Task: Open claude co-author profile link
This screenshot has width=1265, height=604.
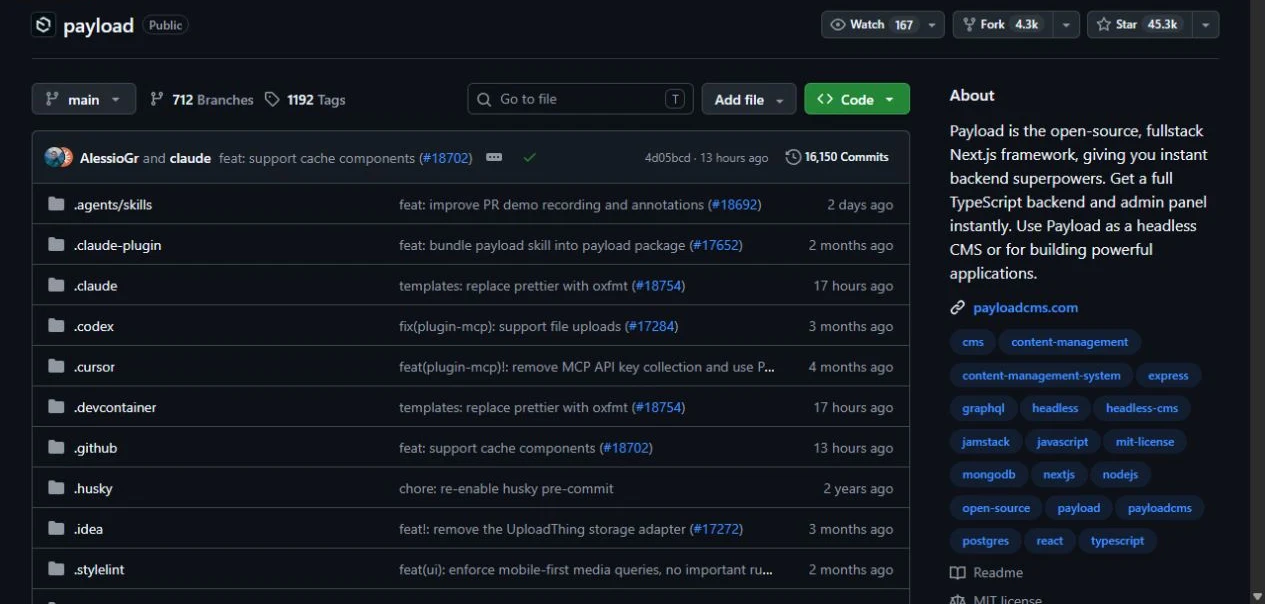Action: click(190, 158)
